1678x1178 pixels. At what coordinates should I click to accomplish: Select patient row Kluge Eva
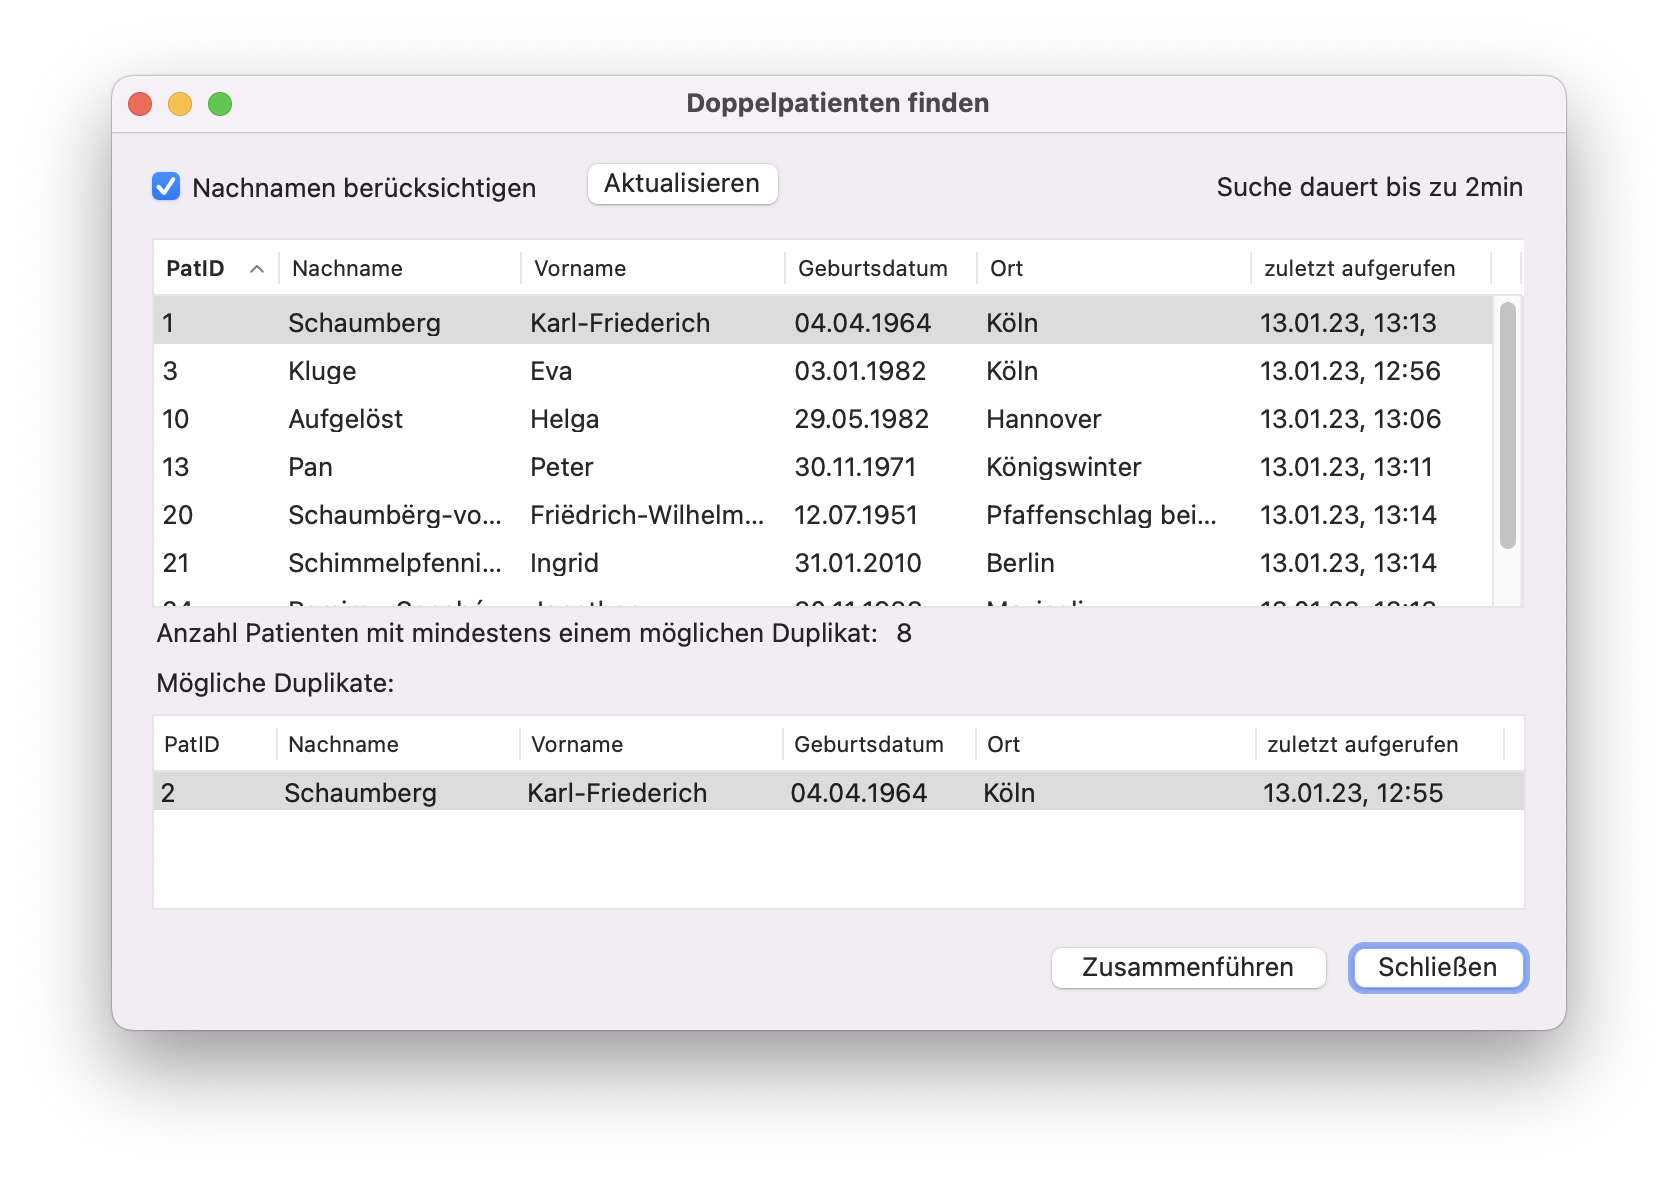tap(823, 371)
